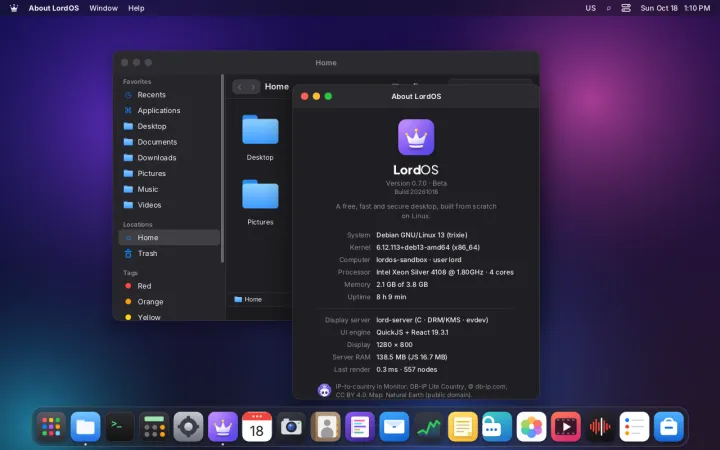The image size is (720, 450).
Task: Open the Window menu
Action: click(103, 8)
